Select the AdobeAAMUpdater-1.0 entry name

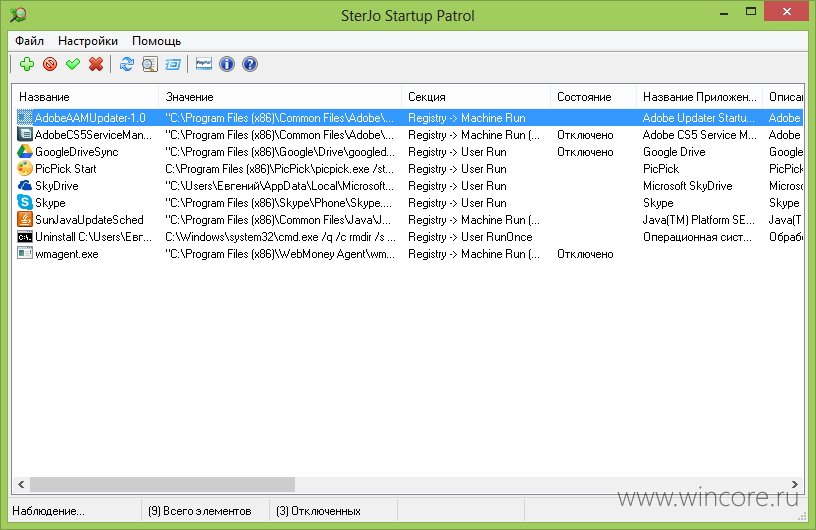91,118
